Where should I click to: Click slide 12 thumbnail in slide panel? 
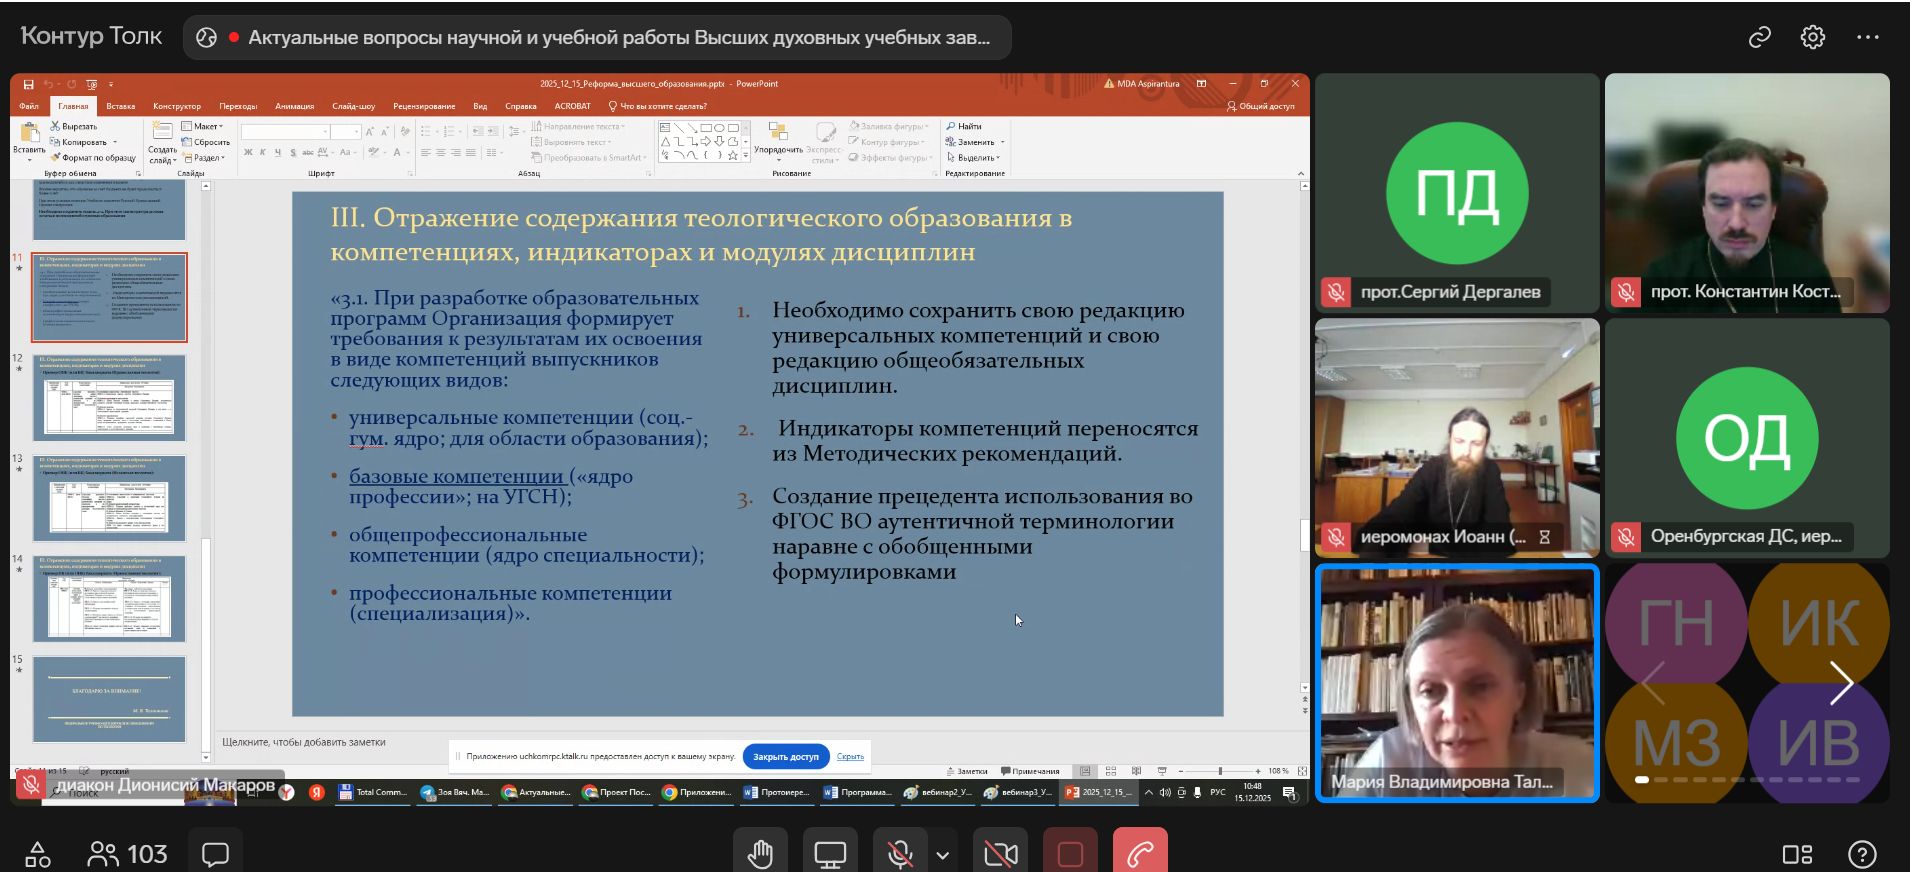tap(110, 398)
